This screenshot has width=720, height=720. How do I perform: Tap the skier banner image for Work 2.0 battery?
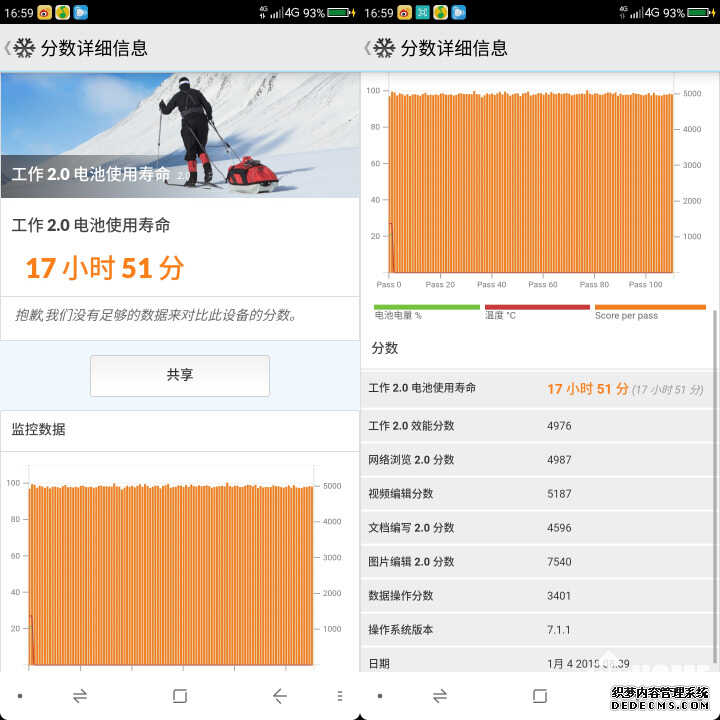180,135
